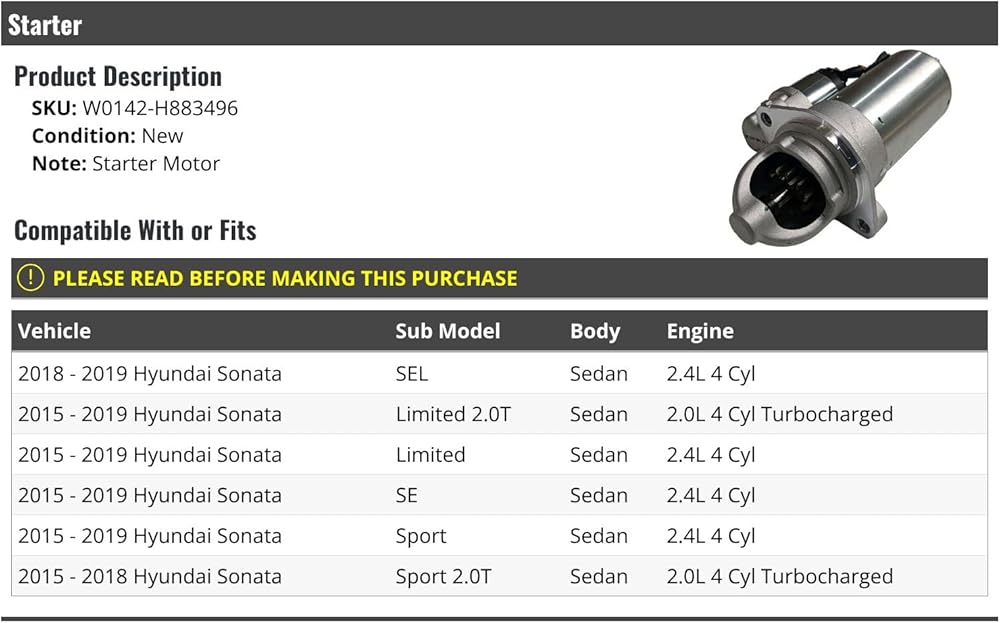Select the Limited 2.0T sub model row
1000x623 pixels.
point(499,414)
